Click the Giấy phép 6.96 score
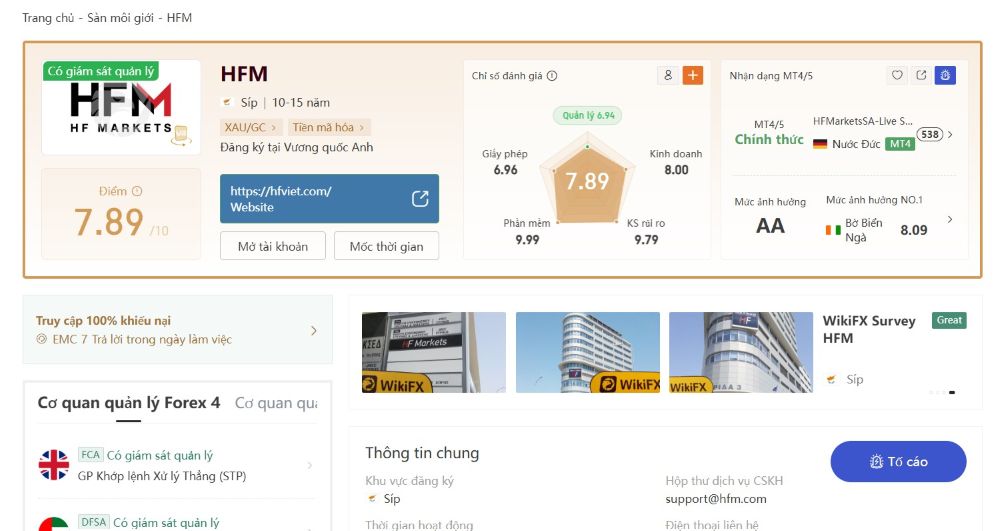This screenshot has width=1000, height=531. point(504,162)
